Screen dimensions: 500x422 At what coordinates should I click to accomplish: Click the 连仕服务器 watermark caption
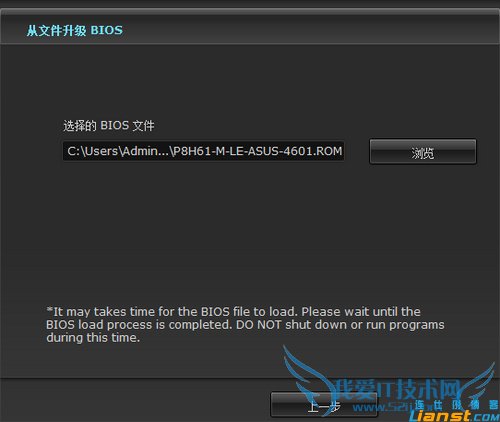point(457,405)
